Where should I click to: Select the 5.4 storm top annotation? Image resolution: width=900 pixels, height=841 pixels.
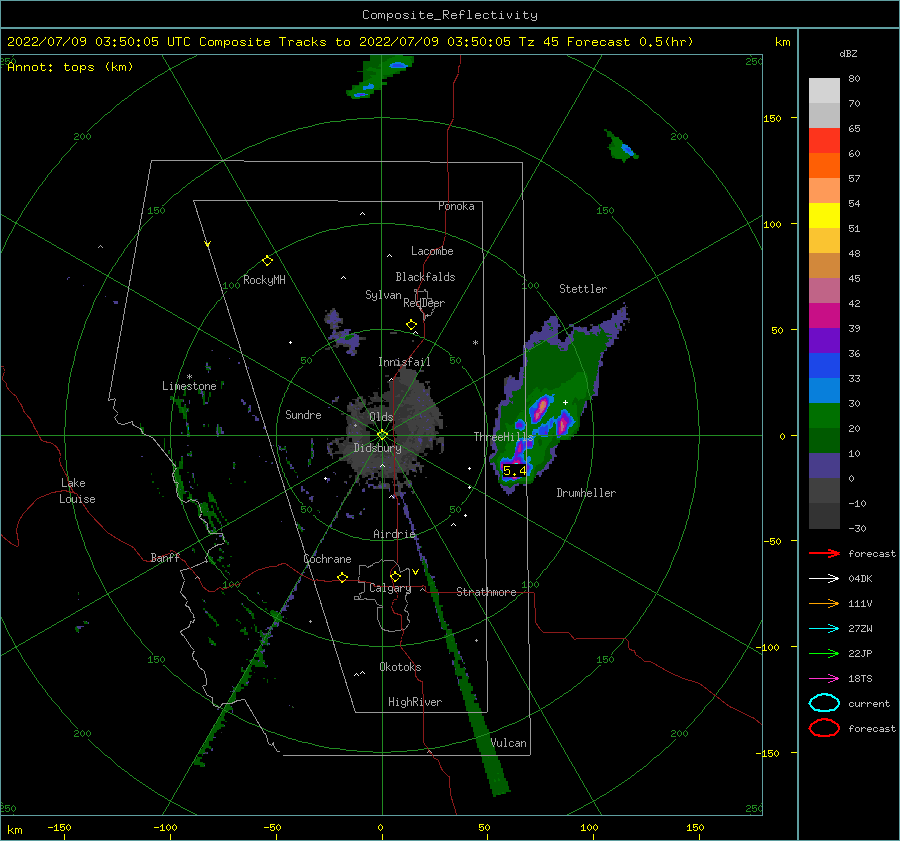514,471
